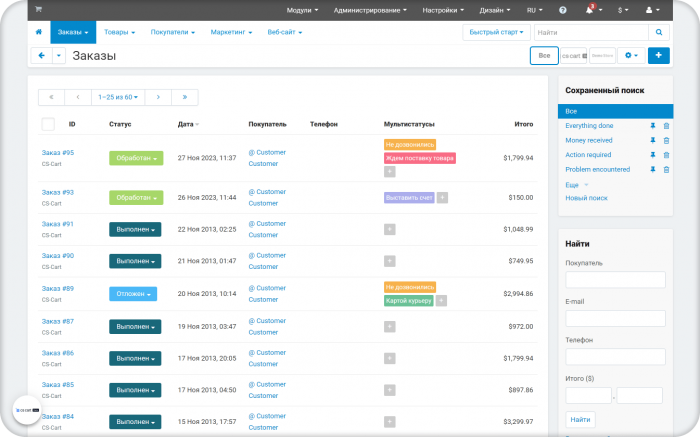The width and height of the screenshot is (700, 437).
Task: Open the RU language selector
Action: pyautogui.click(x=534, y=10)
